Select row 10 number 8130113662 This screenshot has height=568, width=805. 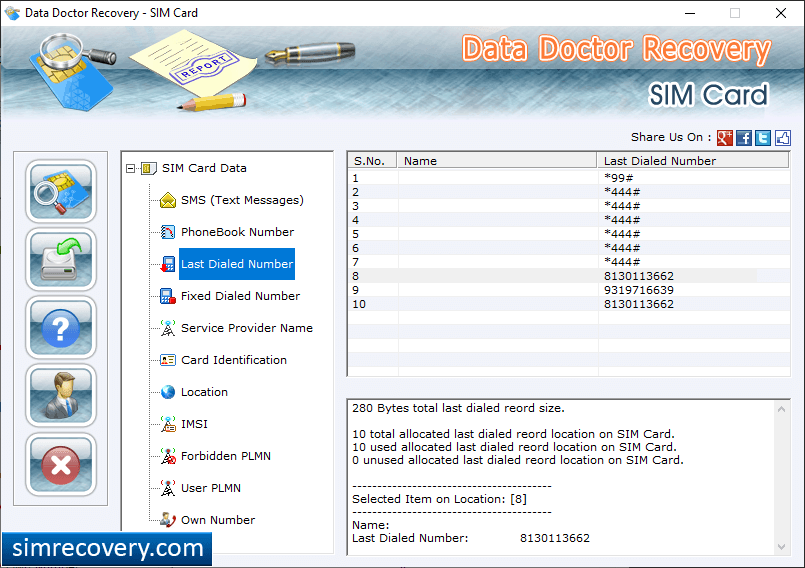point(569,304)
